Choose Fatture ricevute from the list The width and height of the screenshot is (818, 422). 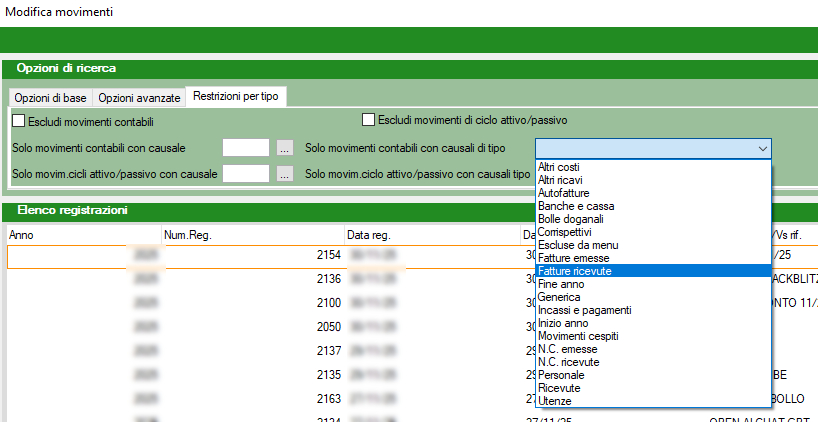click(x=575, y=271)
